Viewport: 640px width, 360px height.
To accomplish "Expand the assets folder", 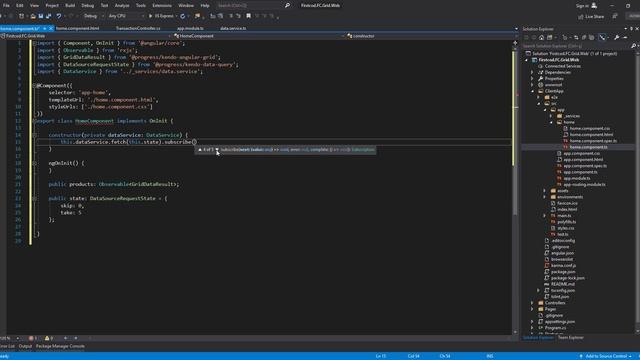I will pyautogui.click(x=544, y=191).
